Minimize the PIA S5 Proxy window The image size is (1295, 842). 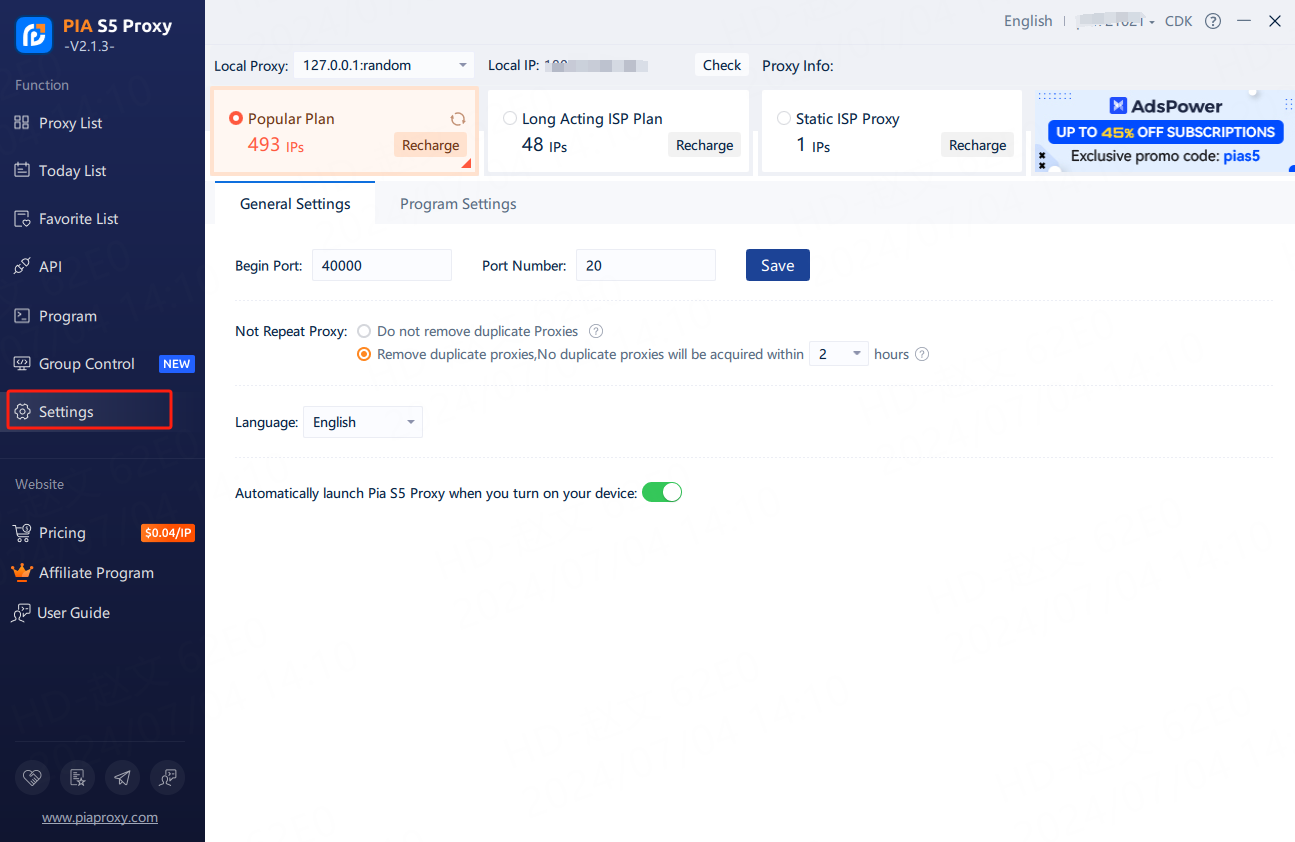pyautogui.click(x=1244, y=21)
